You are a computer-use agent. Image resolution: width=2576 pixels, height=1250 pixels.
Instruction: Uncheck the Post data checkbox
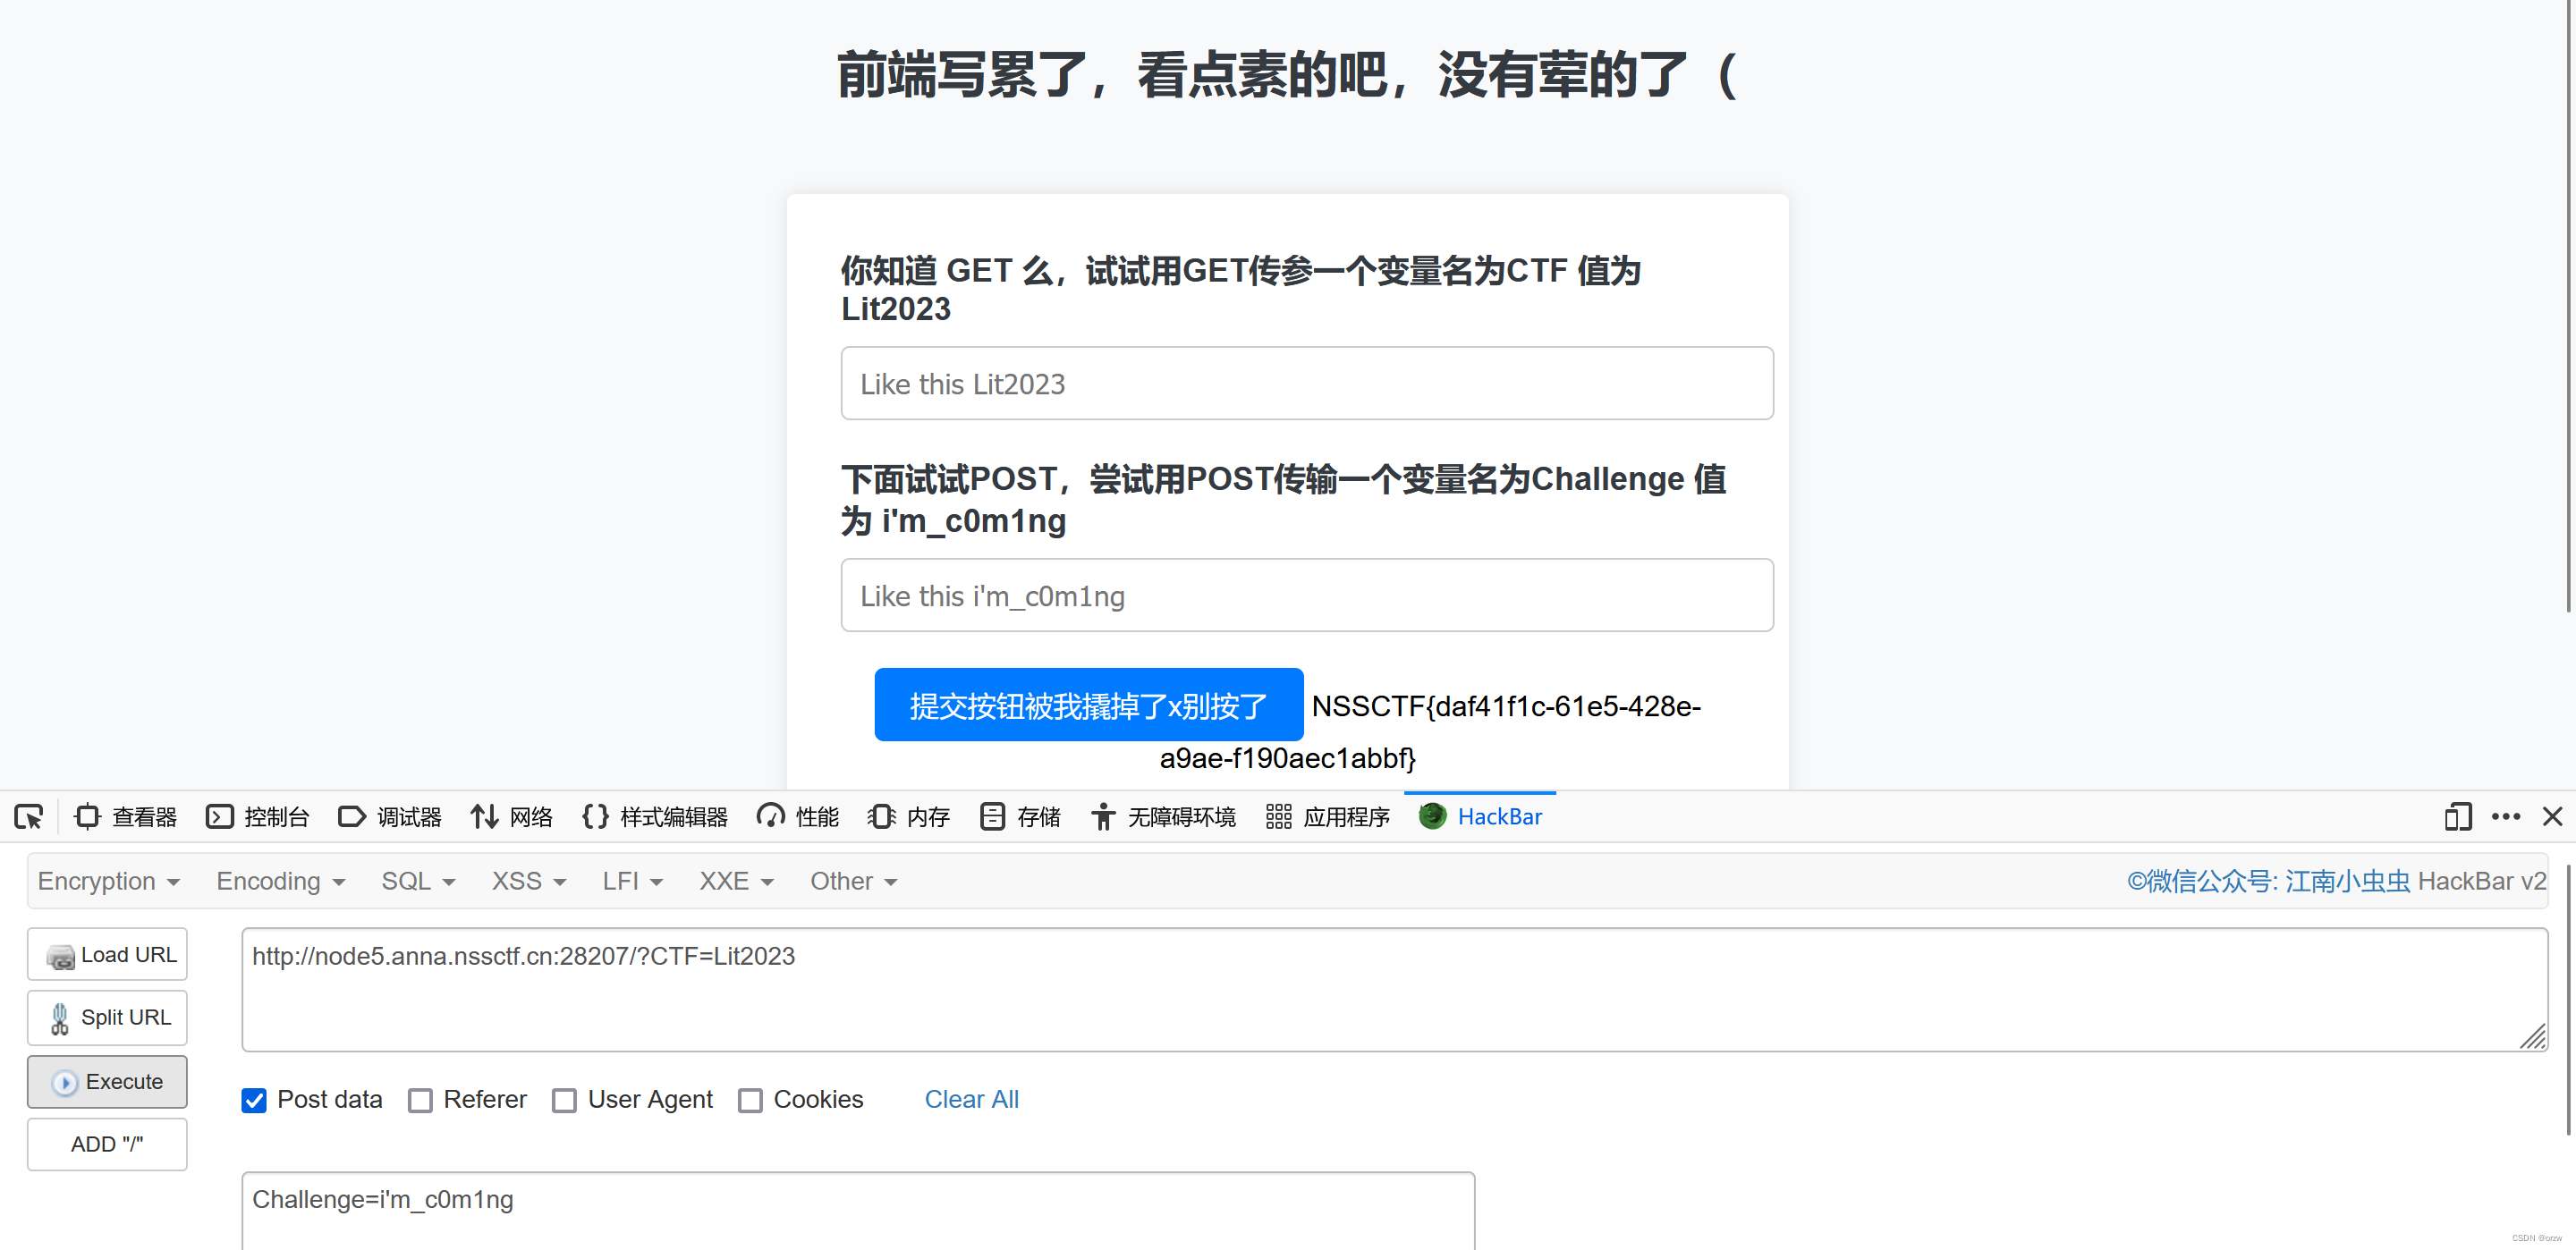point(254,1100)
